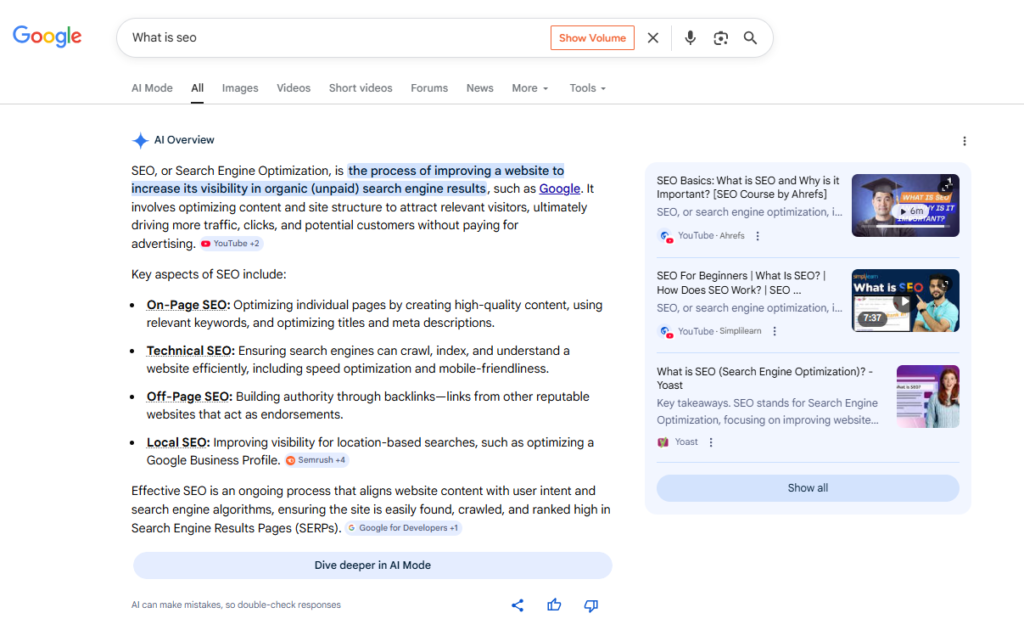The height and width of the screenshot is (630, 1024).
Task: Give thumbs down on the AI Overview
Action: point(590,605)
